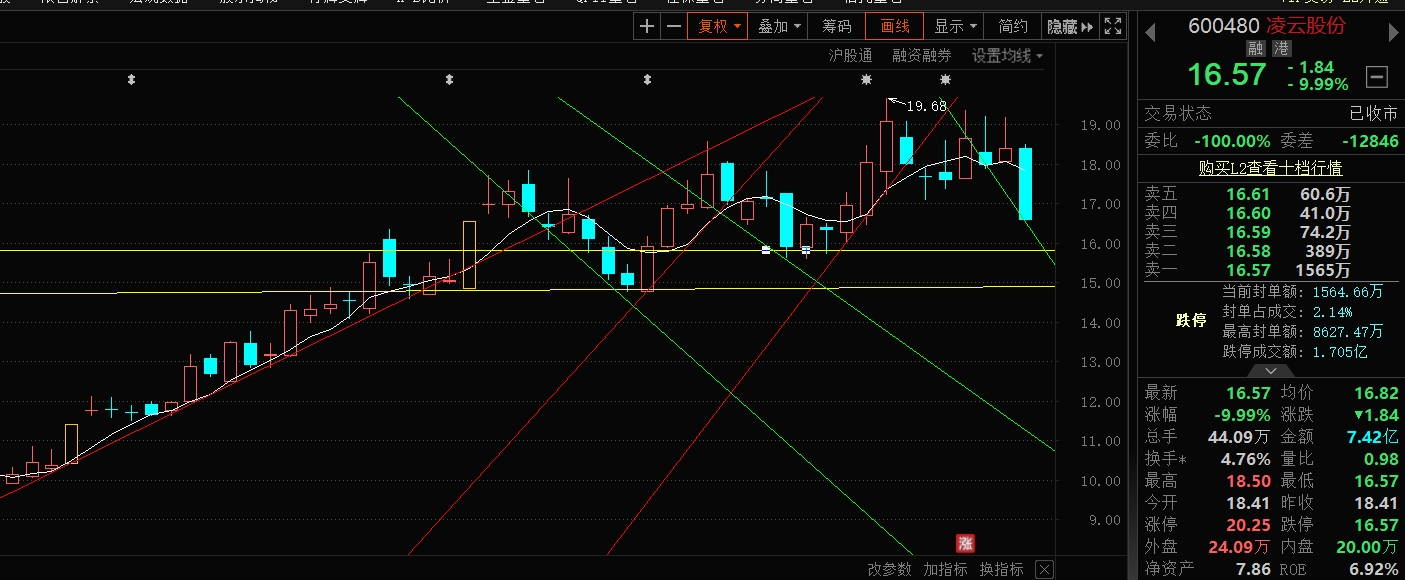Viewport: 1405px width, 580px height.
Task: Click 购买L2查看十档行情 link
Action: click(x=1270, y=168)
